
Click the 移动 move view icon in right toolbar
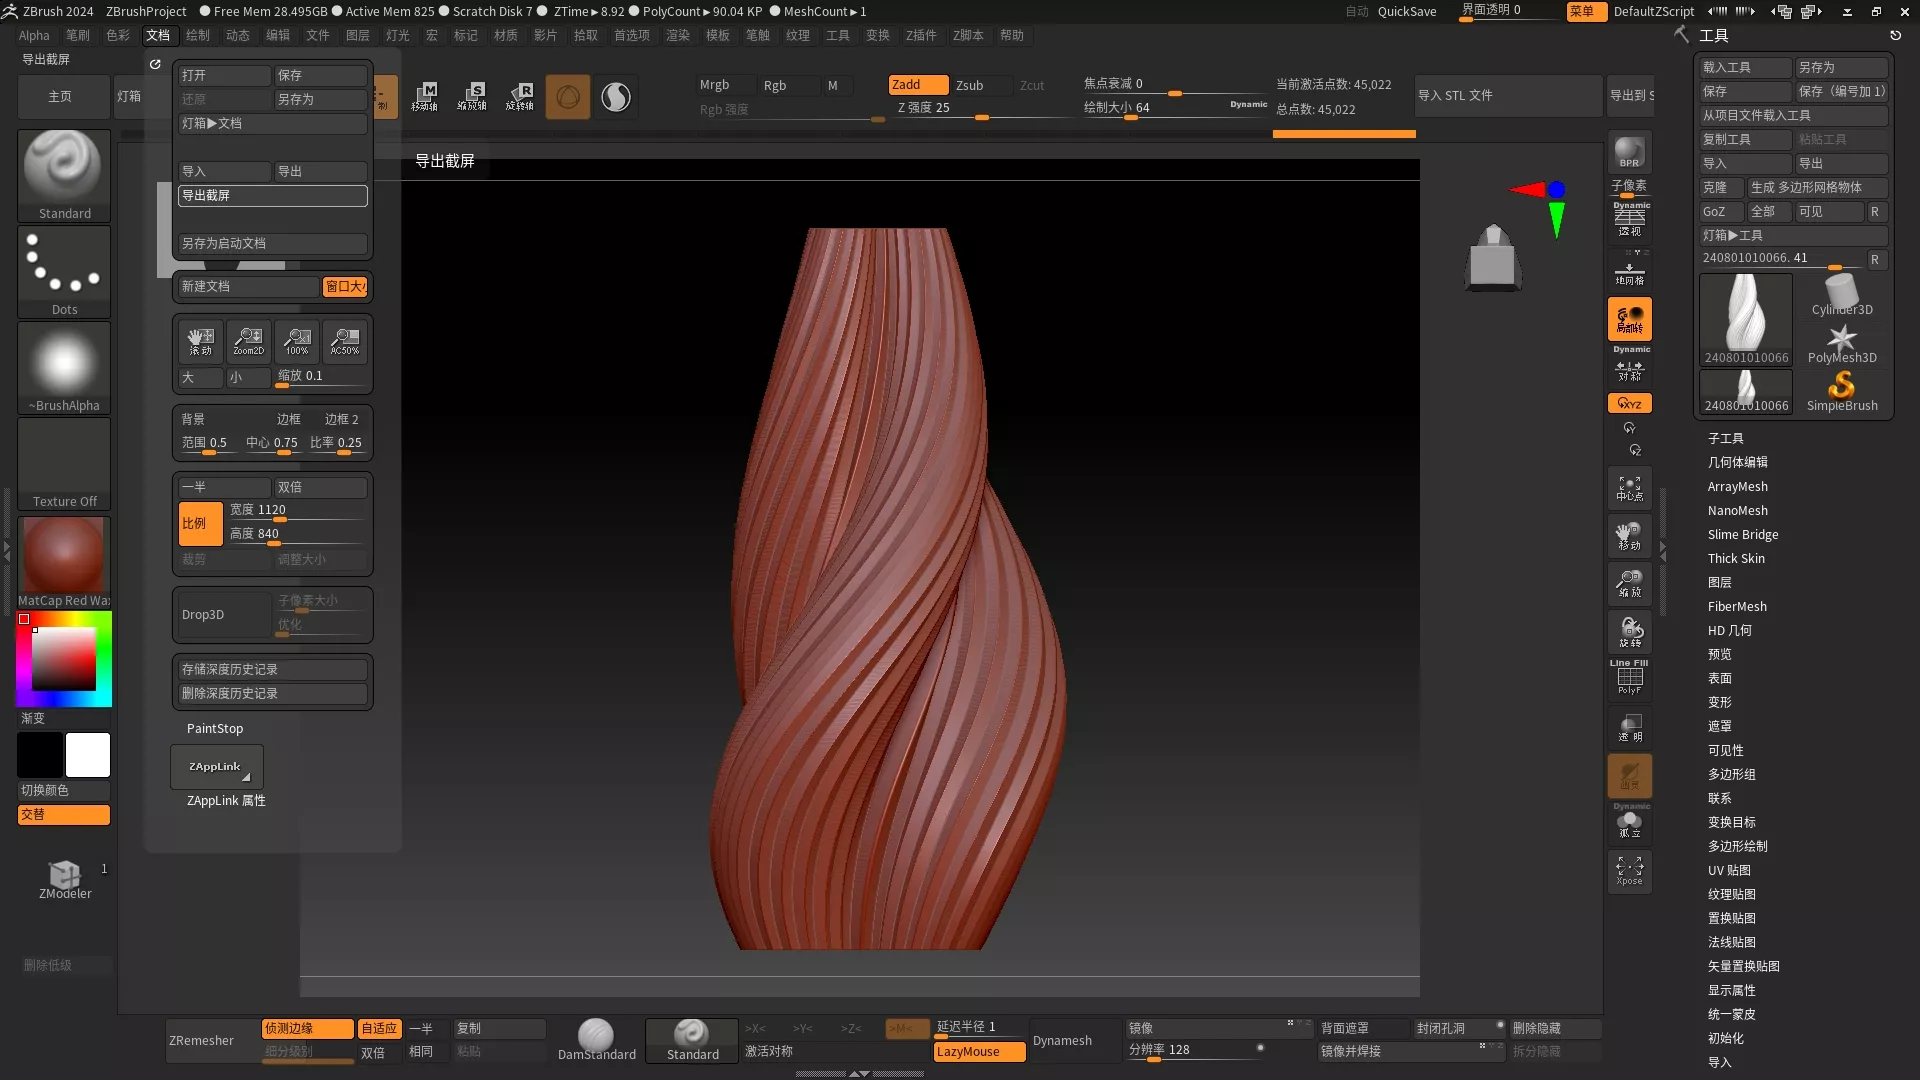1629,536
